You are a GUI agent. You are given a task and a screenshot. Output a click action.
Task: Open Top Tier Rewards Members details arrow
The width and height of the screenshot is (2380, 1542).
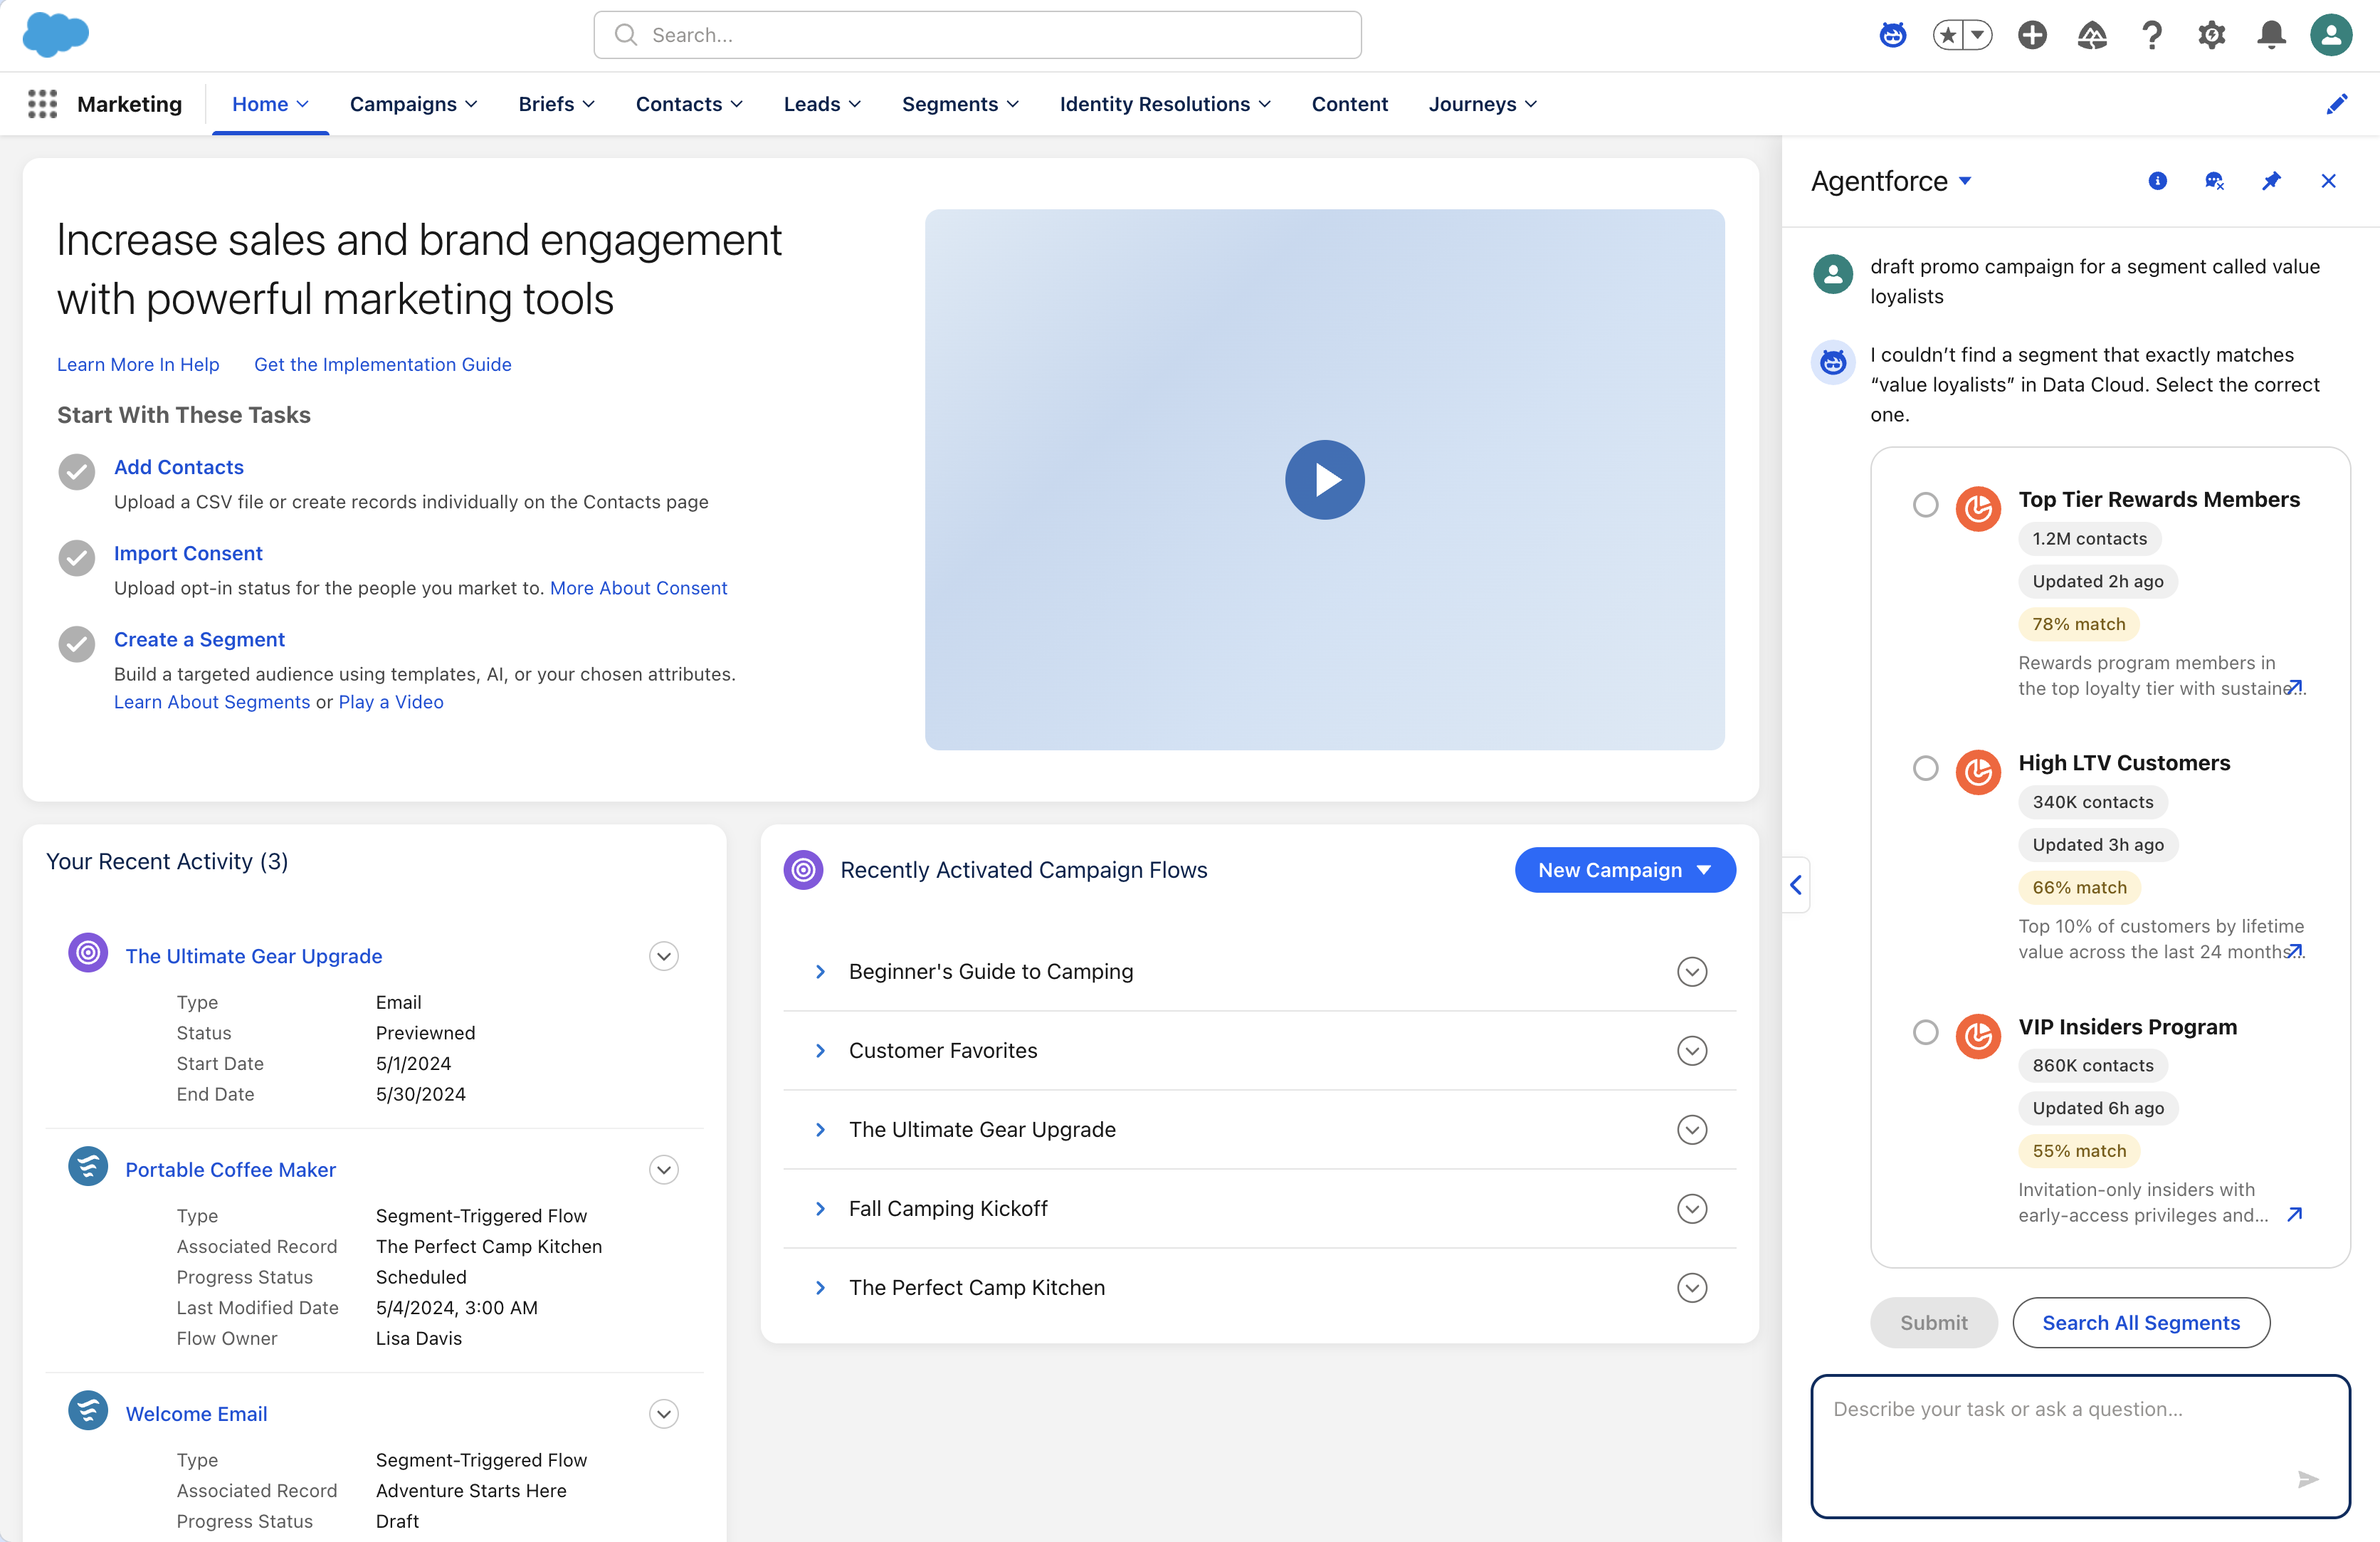pos(2295,686)
